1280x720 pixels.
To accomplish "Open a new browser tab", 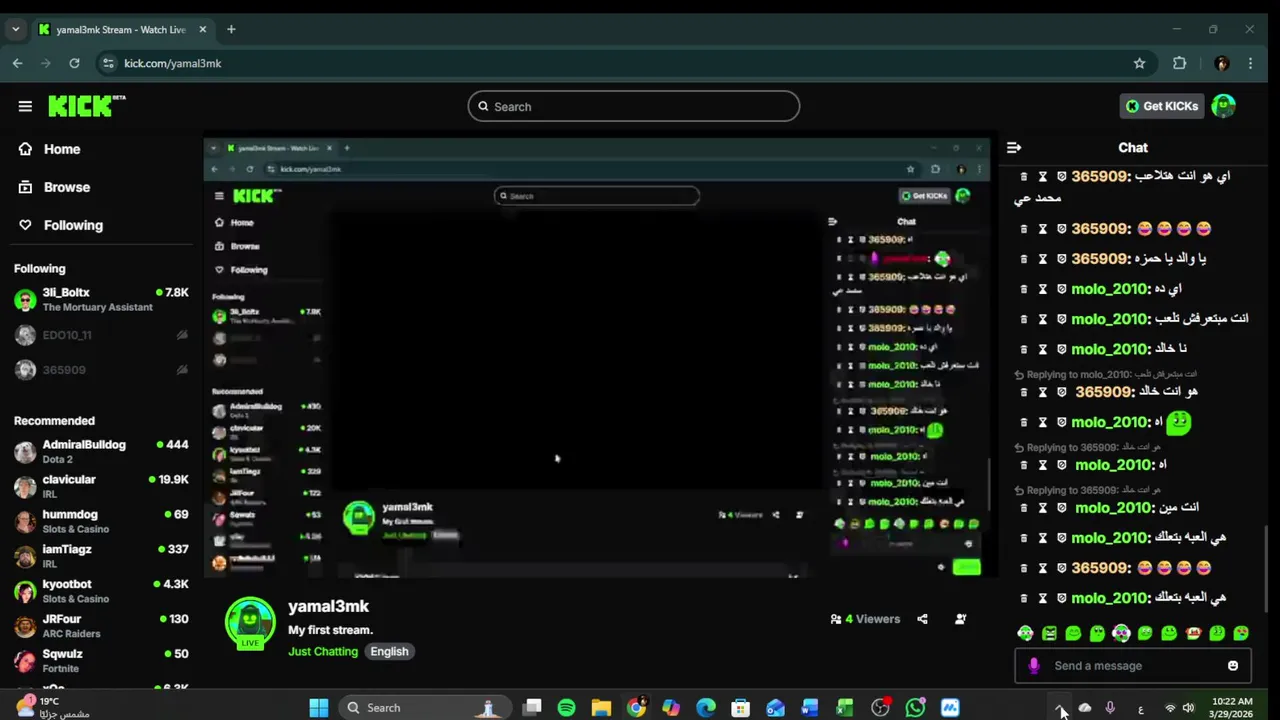I will pyautogui.click(x=231, y=29).
